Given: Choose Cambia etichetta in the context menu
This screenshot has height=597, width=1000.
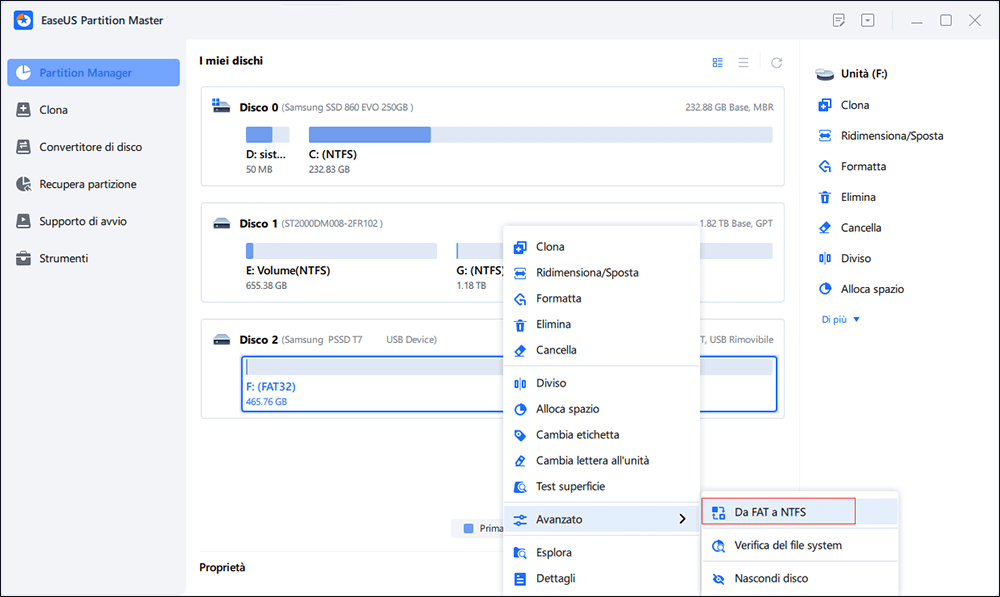Looking at the screenshot, I should click(601, 435).
